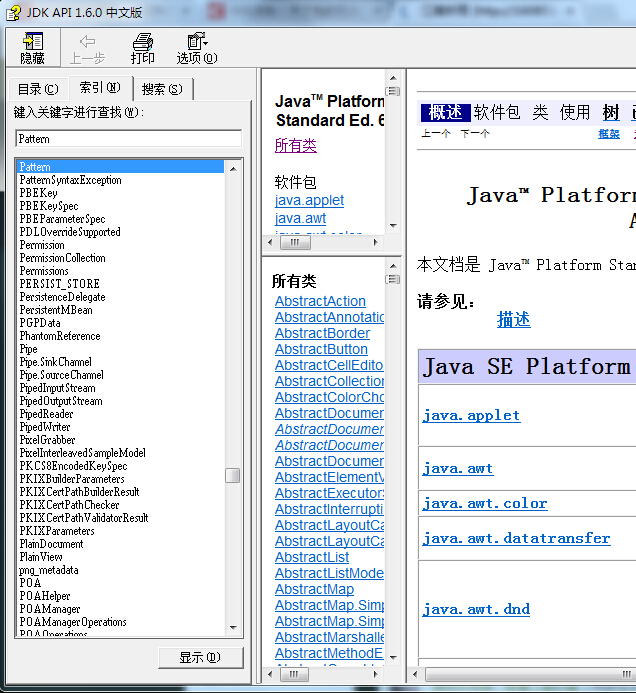This screenshot has width=636, height=693.
Task: Open the AbstractListModel class link
Action: [x=329, y=573]
